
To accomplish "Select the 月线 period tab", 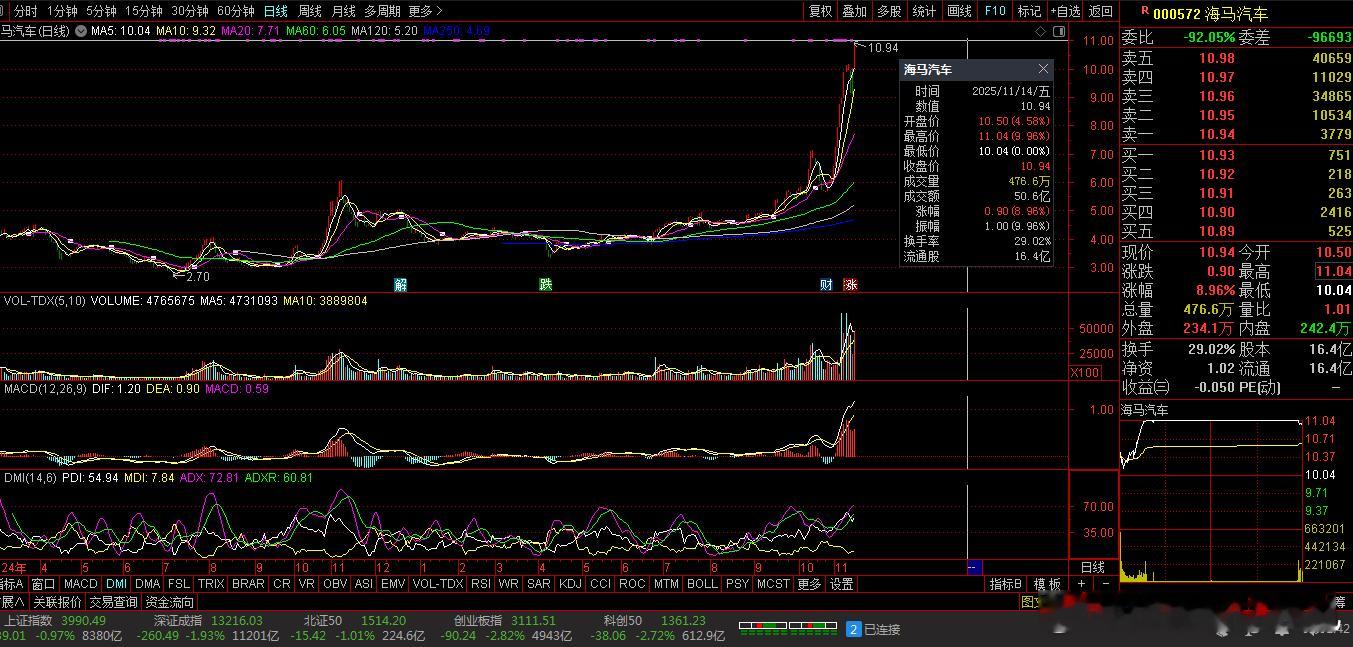I will pyautogui.click(x=343, y=11).
